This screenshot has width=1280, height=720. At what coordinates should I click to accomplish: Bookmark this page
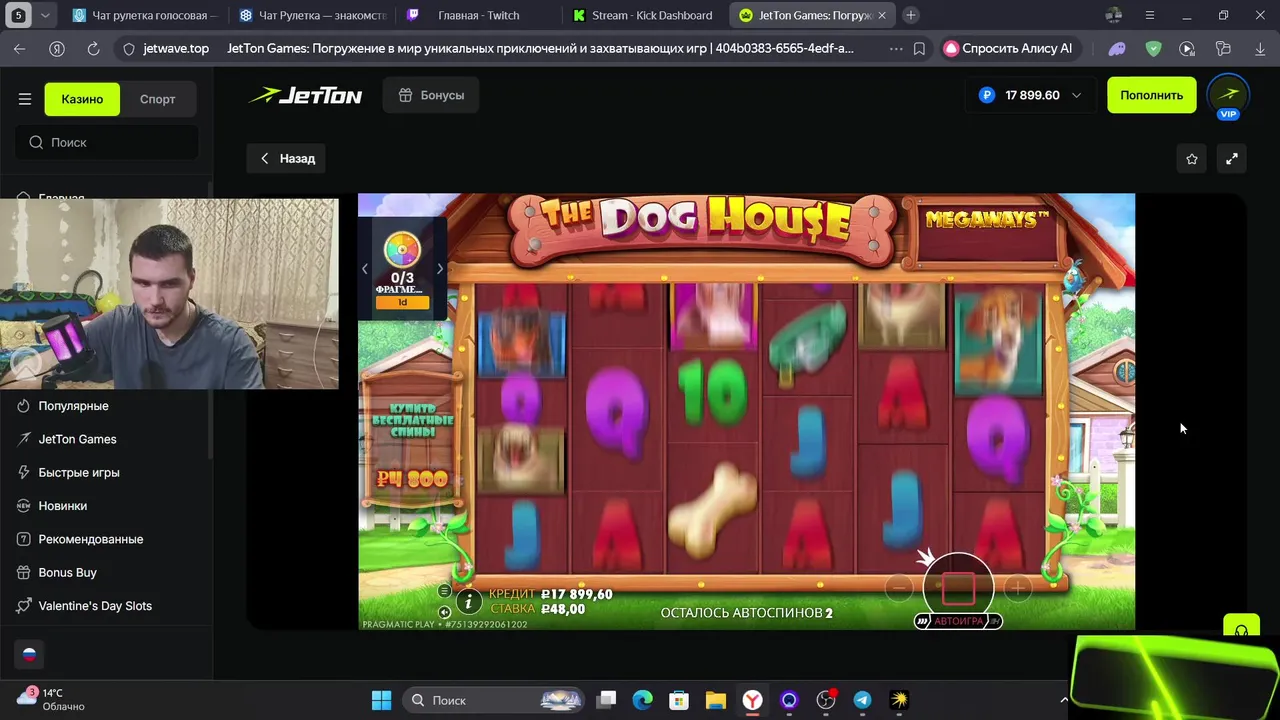[x=919, y=48]
